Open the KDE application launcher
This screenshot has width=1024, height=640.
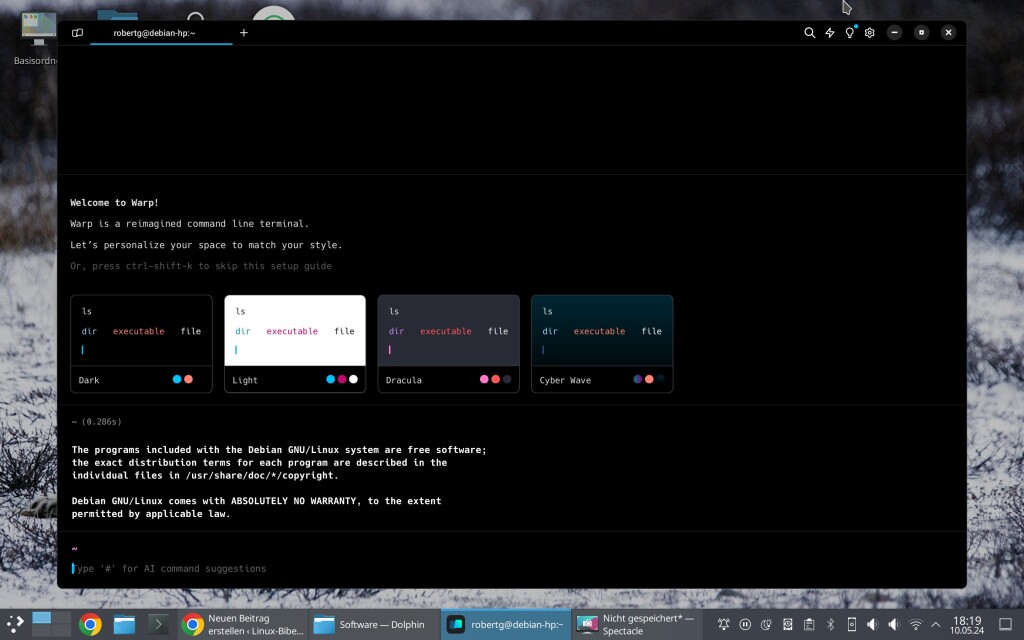15,624
